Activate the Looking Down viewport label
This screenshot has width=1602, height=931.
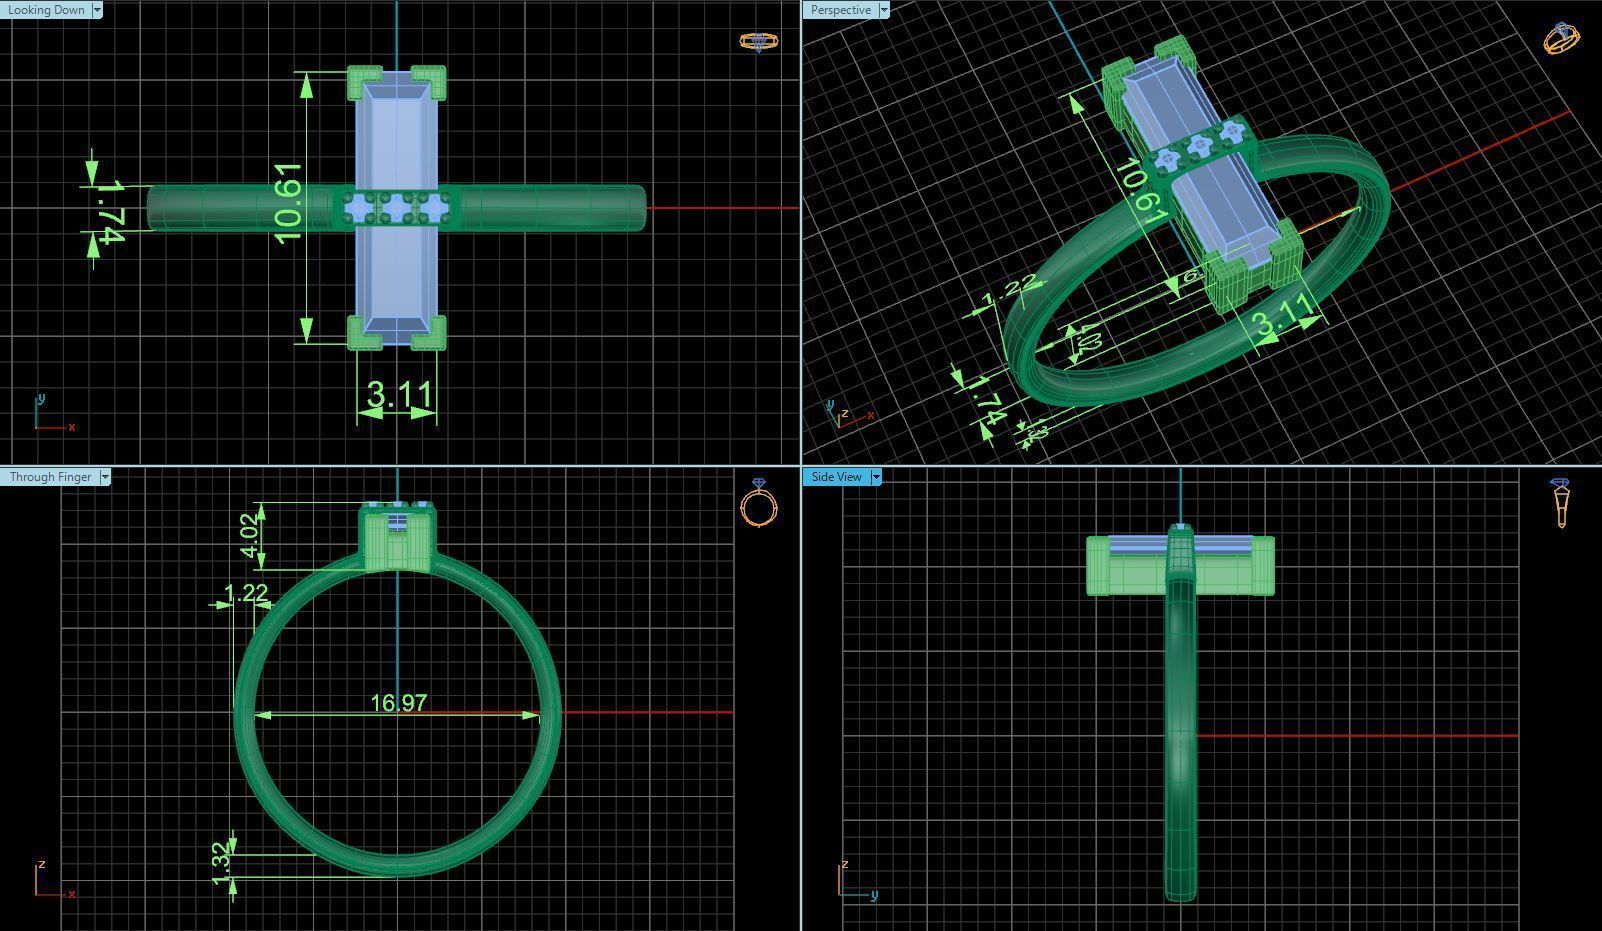(x=46, y=10)
